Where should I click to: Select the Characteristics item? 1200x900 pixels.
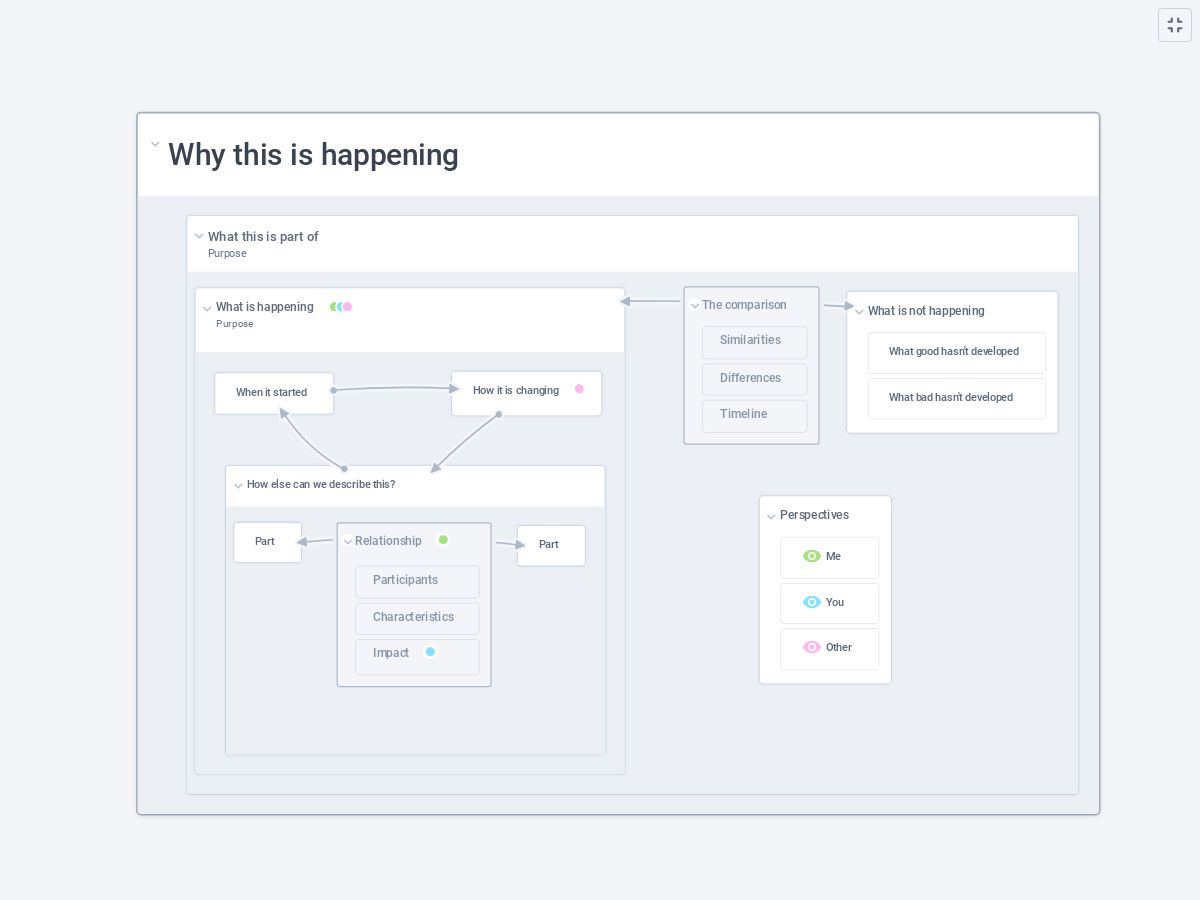pos(417,618)
